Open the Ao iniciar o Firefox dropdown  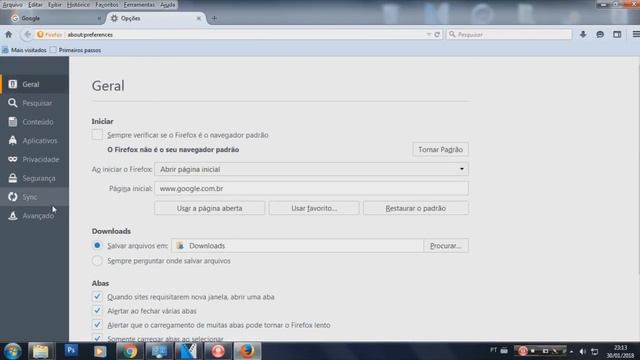[311, 169]
